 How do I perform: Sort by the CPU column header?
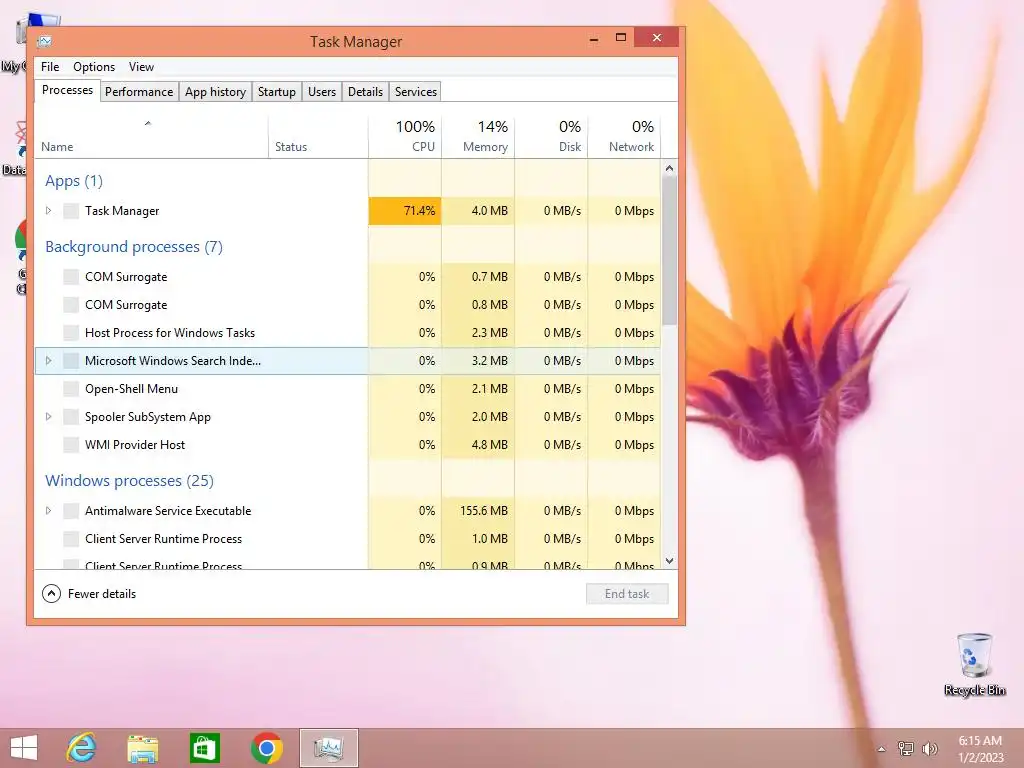pos(405,136)
